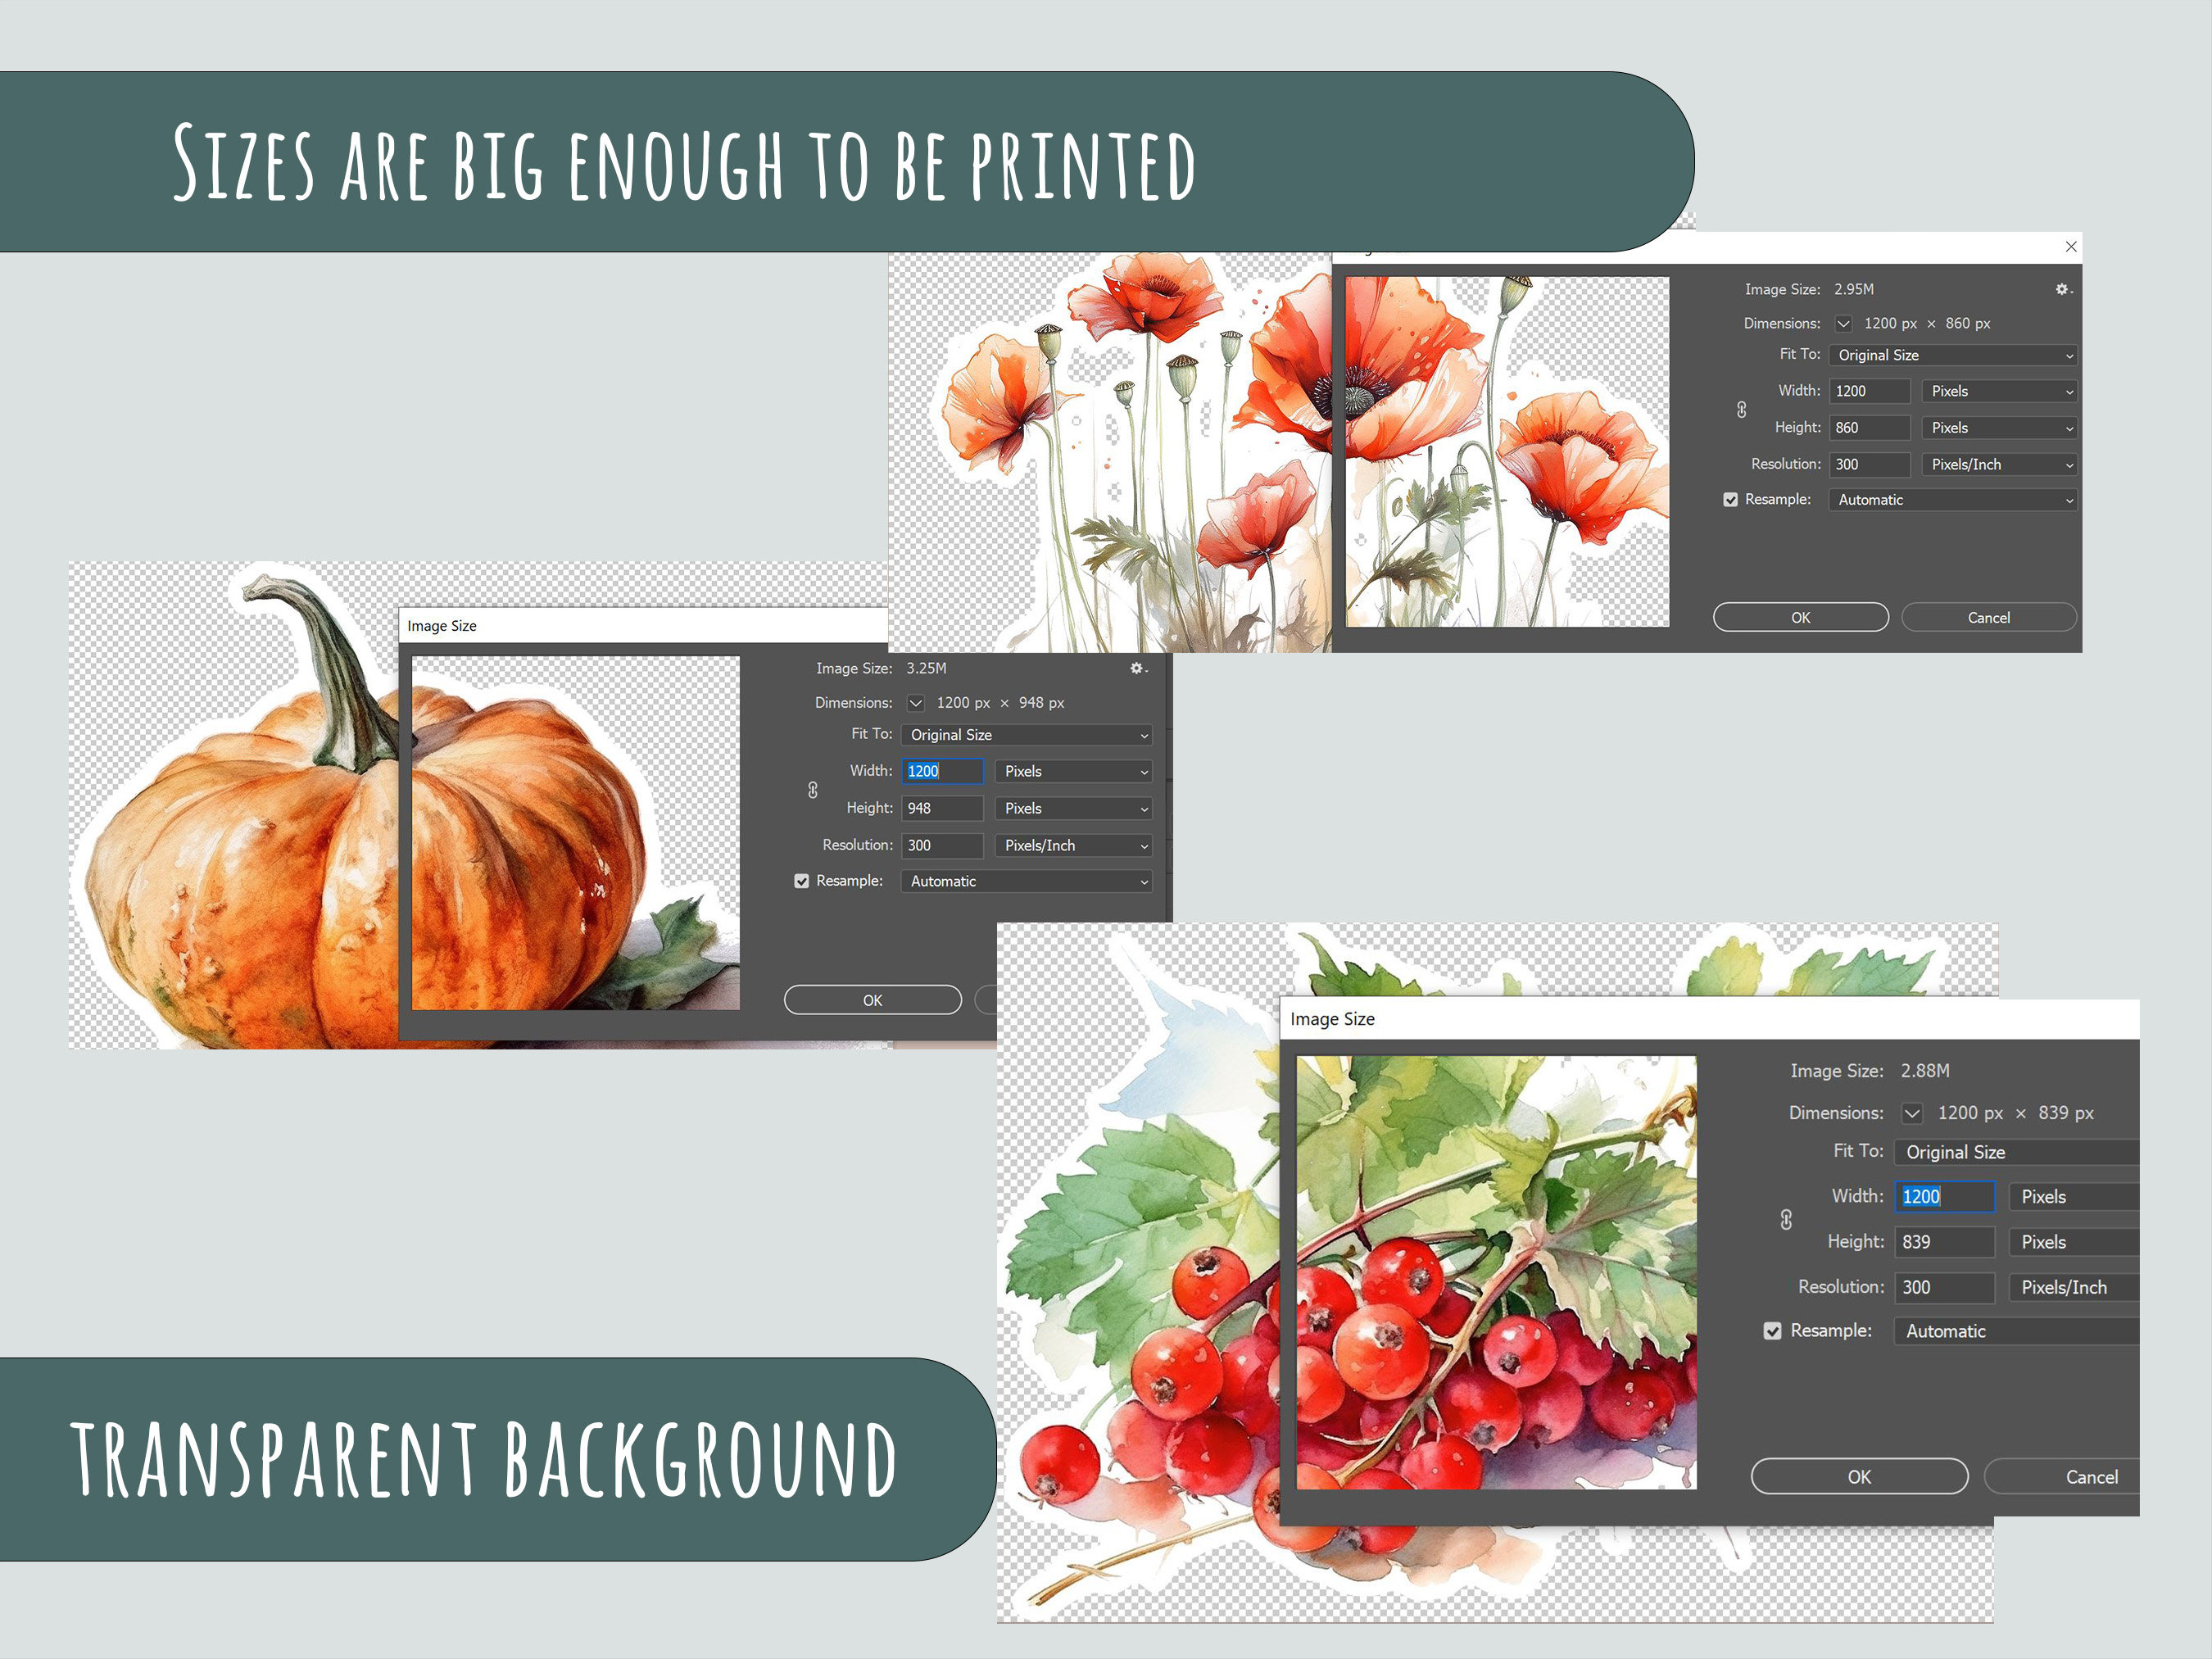The height and width of the screenshot is (1659, 2212).
Task: Uncheck Resample in the pumpkin Image Size dialog
Action: pyautogui.click(x=801, y=881)
